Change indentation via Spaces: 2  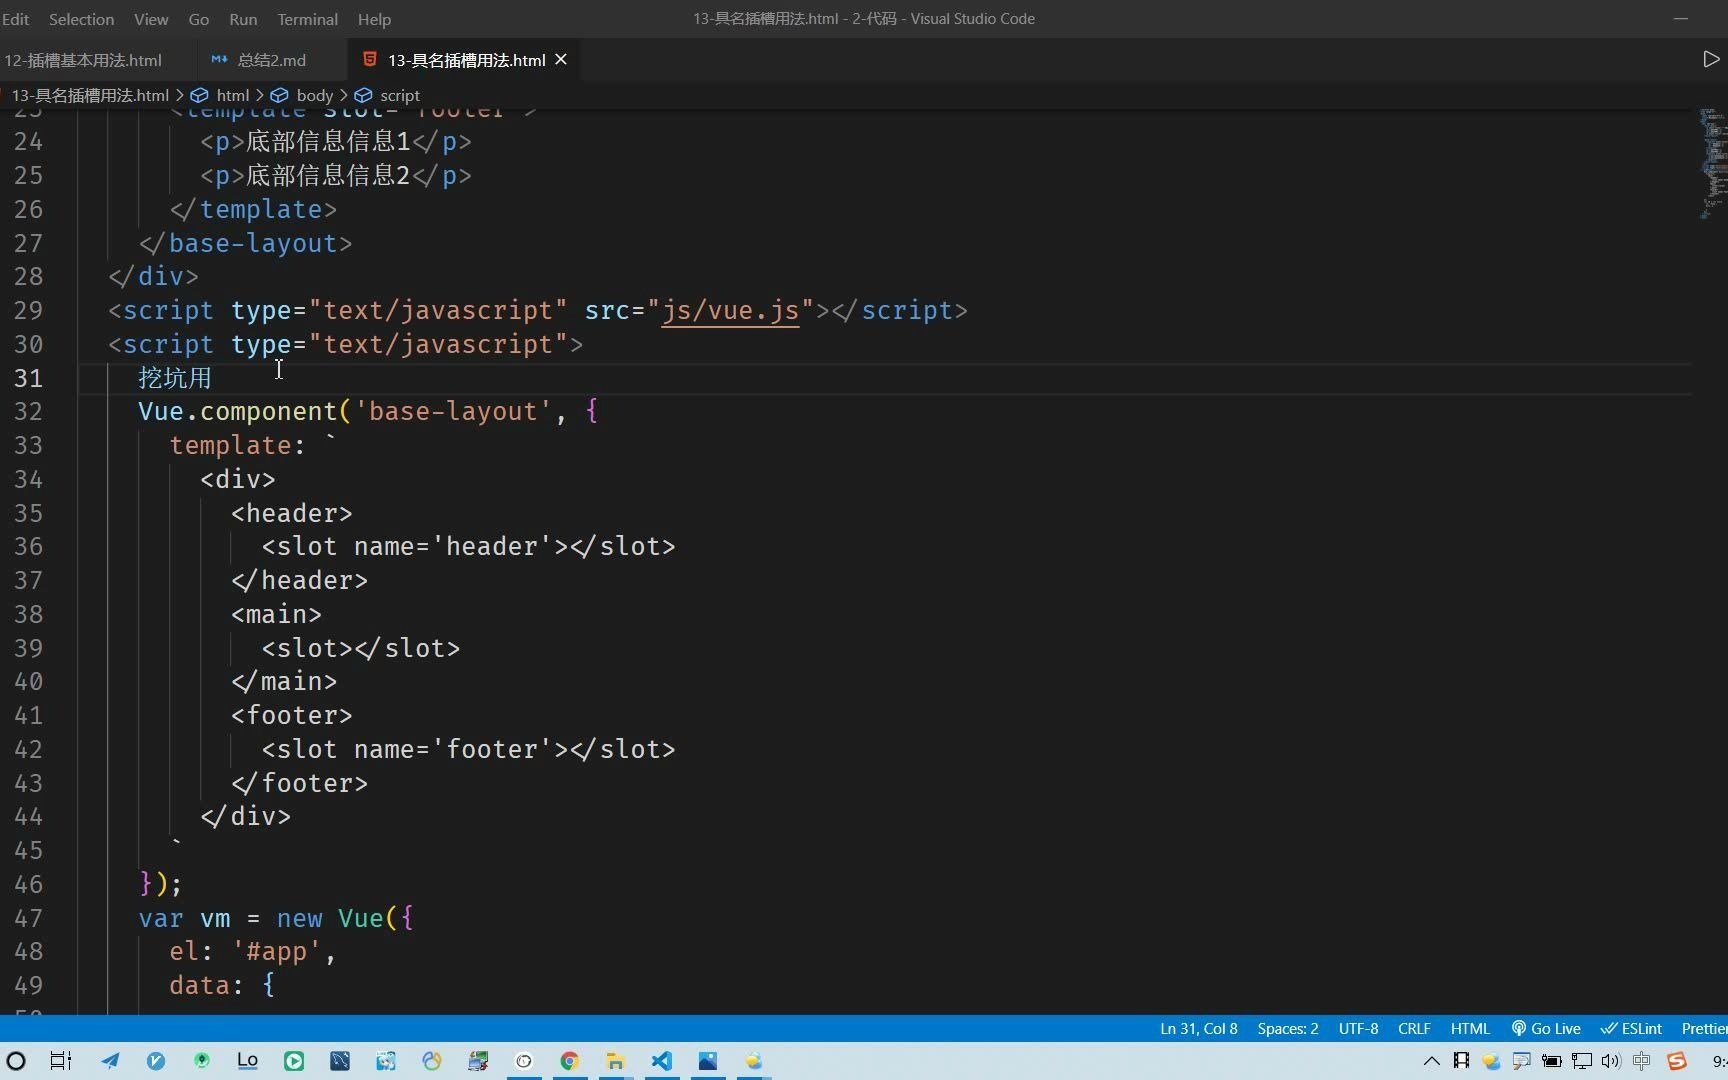(1288, 1028)
